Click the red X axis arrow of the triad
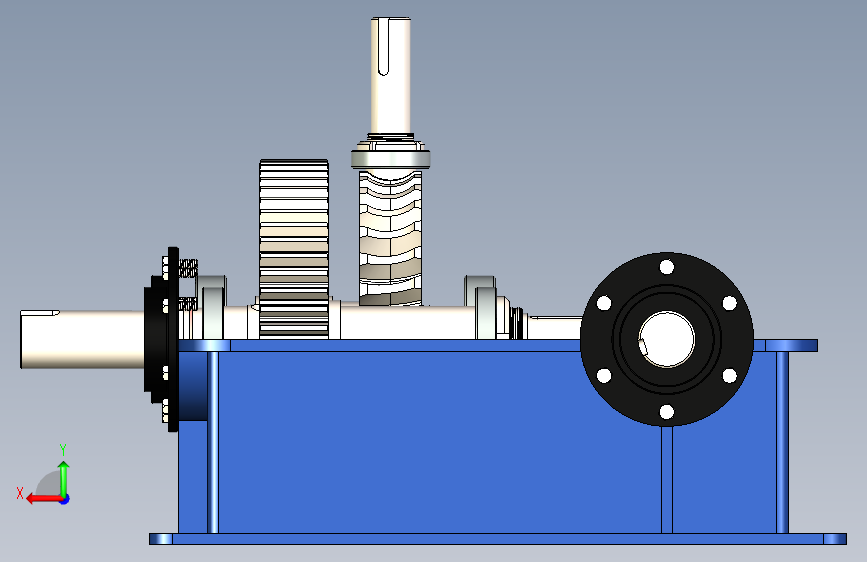 [x=43, y=499]
